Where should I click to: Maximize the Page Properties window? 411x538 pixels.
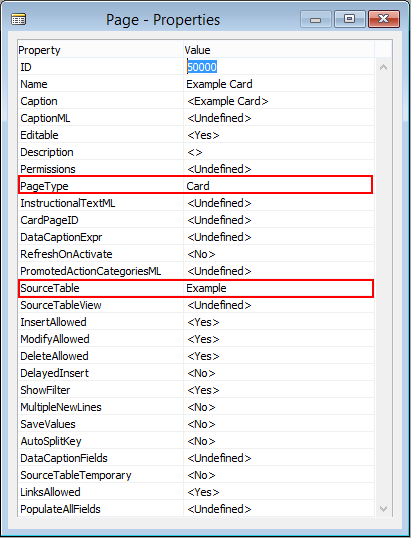point(350,19)
